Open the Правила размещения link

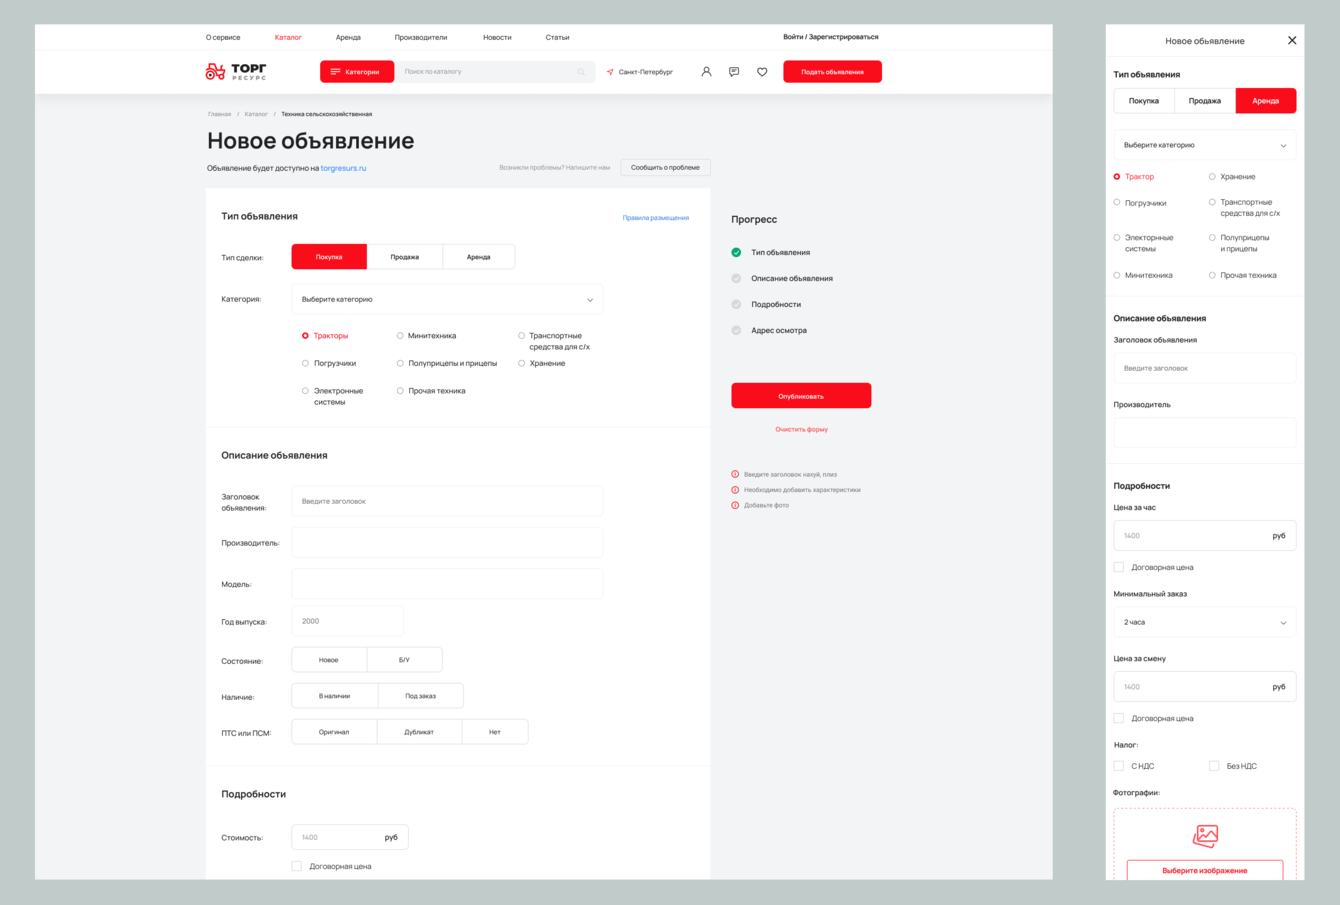pyautogui.click(x=656, y=218)
